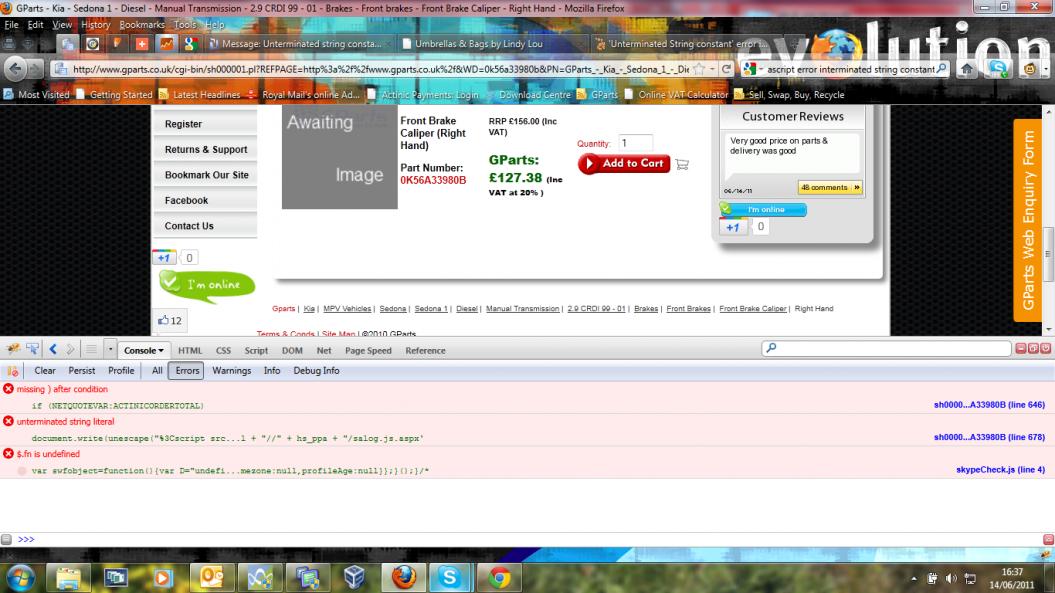
Task: Open the 48 comments reviews button
Action: click(x=830, y=188)
